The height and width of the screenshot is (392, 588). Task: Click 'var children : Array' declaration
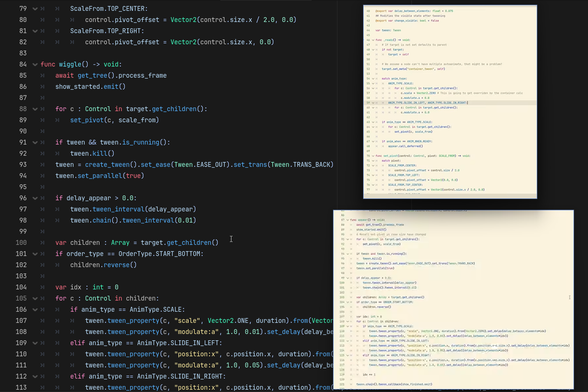(x=92, y=243)
